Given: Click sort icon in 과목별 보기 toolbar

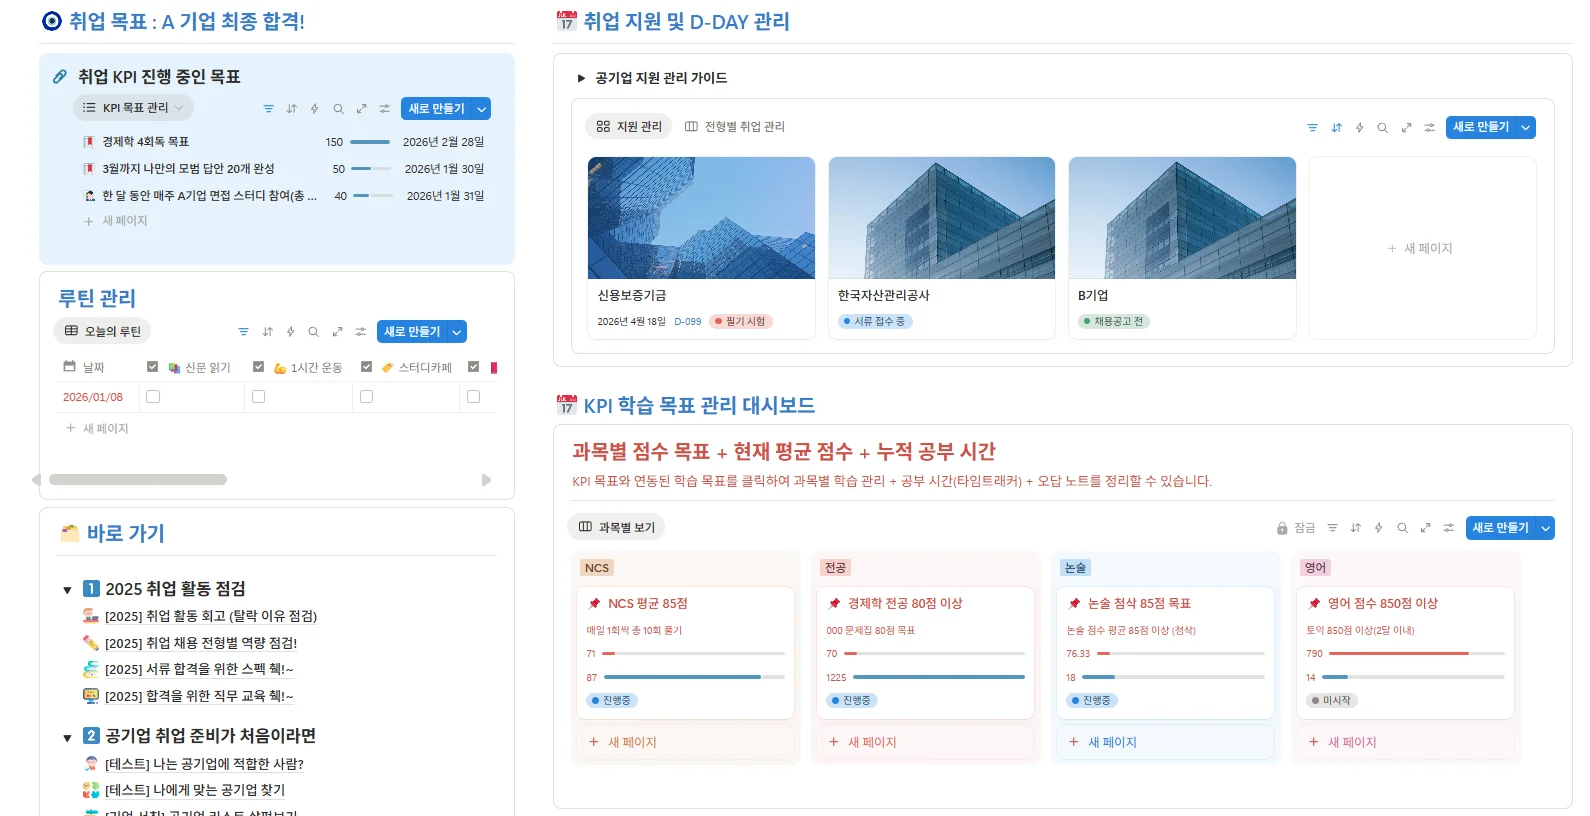Looking at the screenshot, I should pyautogui.click(x=1355, y=528).
